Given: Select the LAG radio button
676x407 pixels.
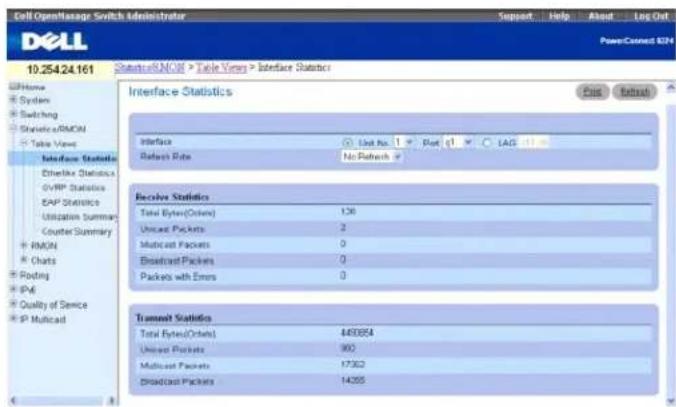Looking at the screenshot, I should 487,143.
